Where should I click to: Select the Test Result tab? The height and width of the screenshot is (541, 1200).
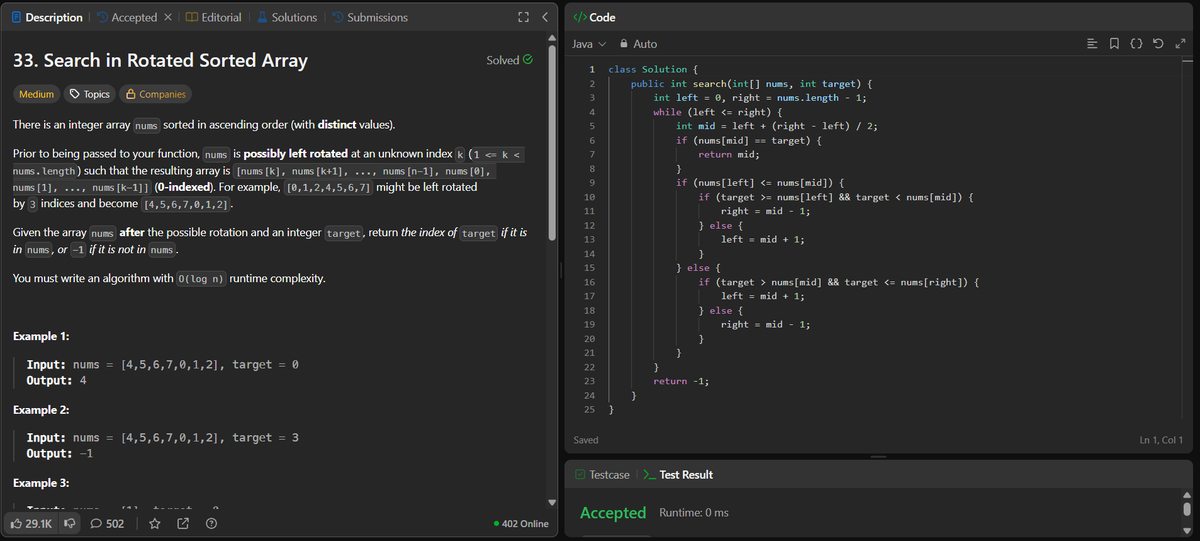click(x=677, y=474)
